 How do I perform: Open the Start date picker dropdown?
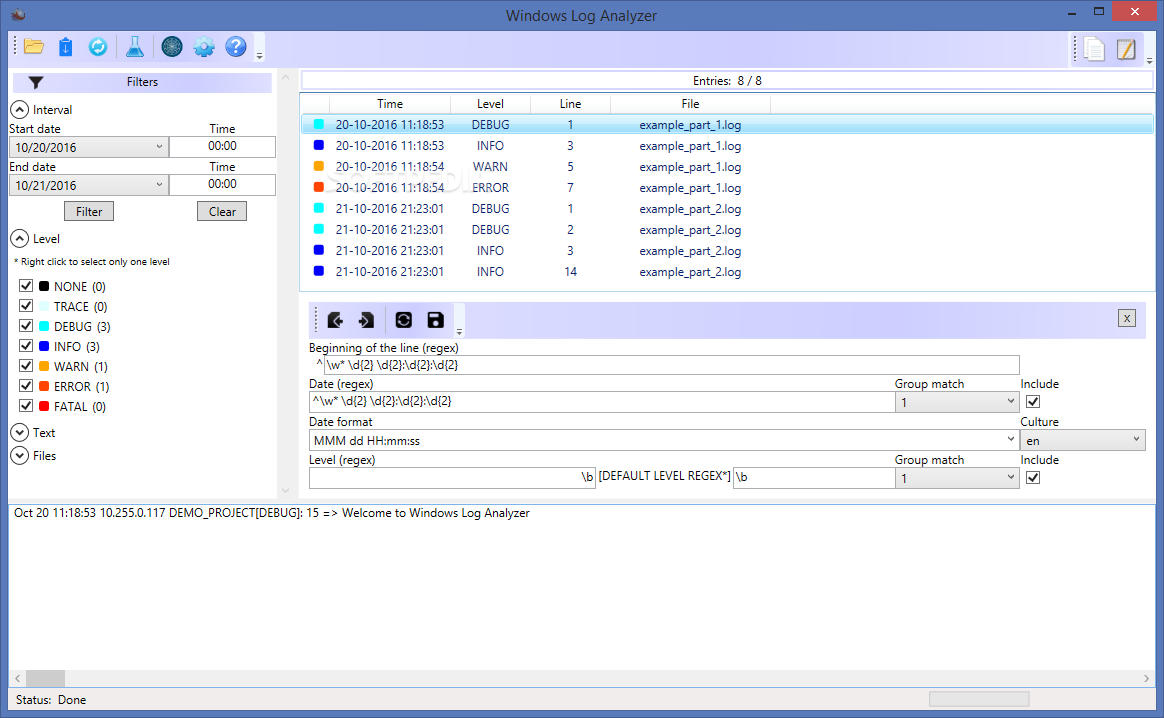159,147
